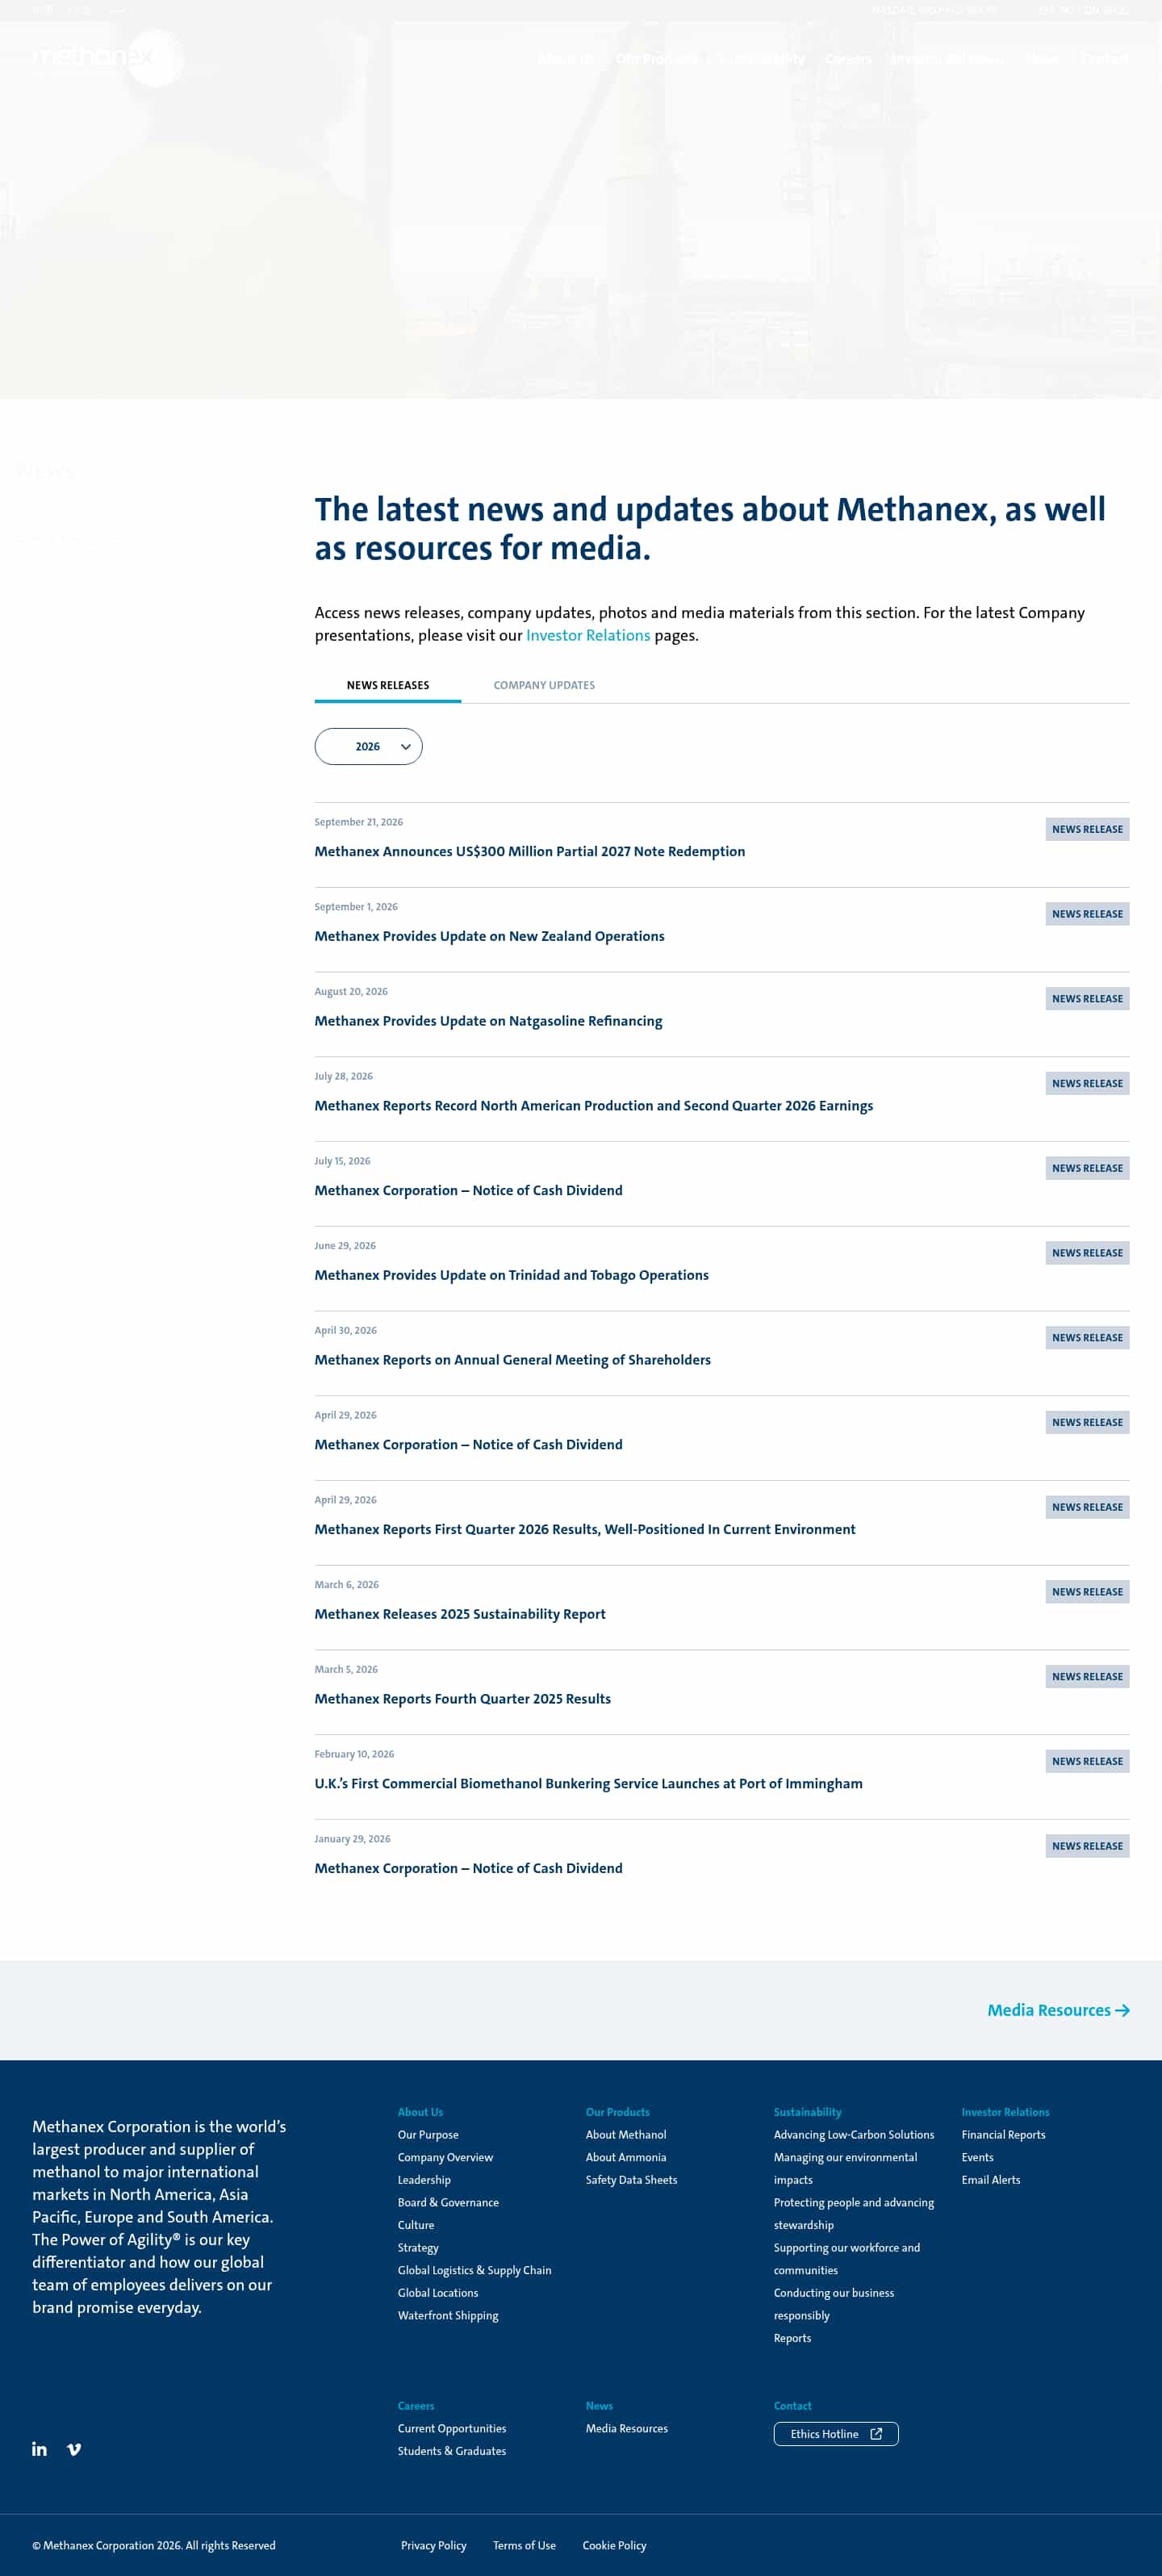Open Current Opportunities under Careers
The image size is (1162, 2576).
(x=452, y=2428)
